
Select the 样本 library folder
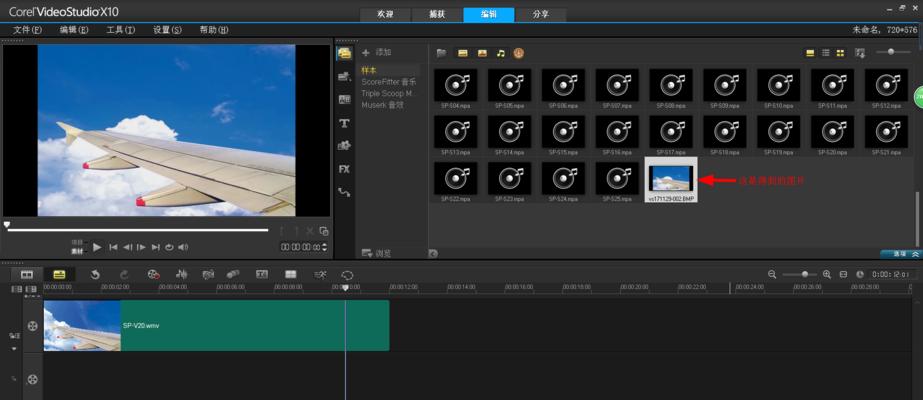click(x=369, y=70)
